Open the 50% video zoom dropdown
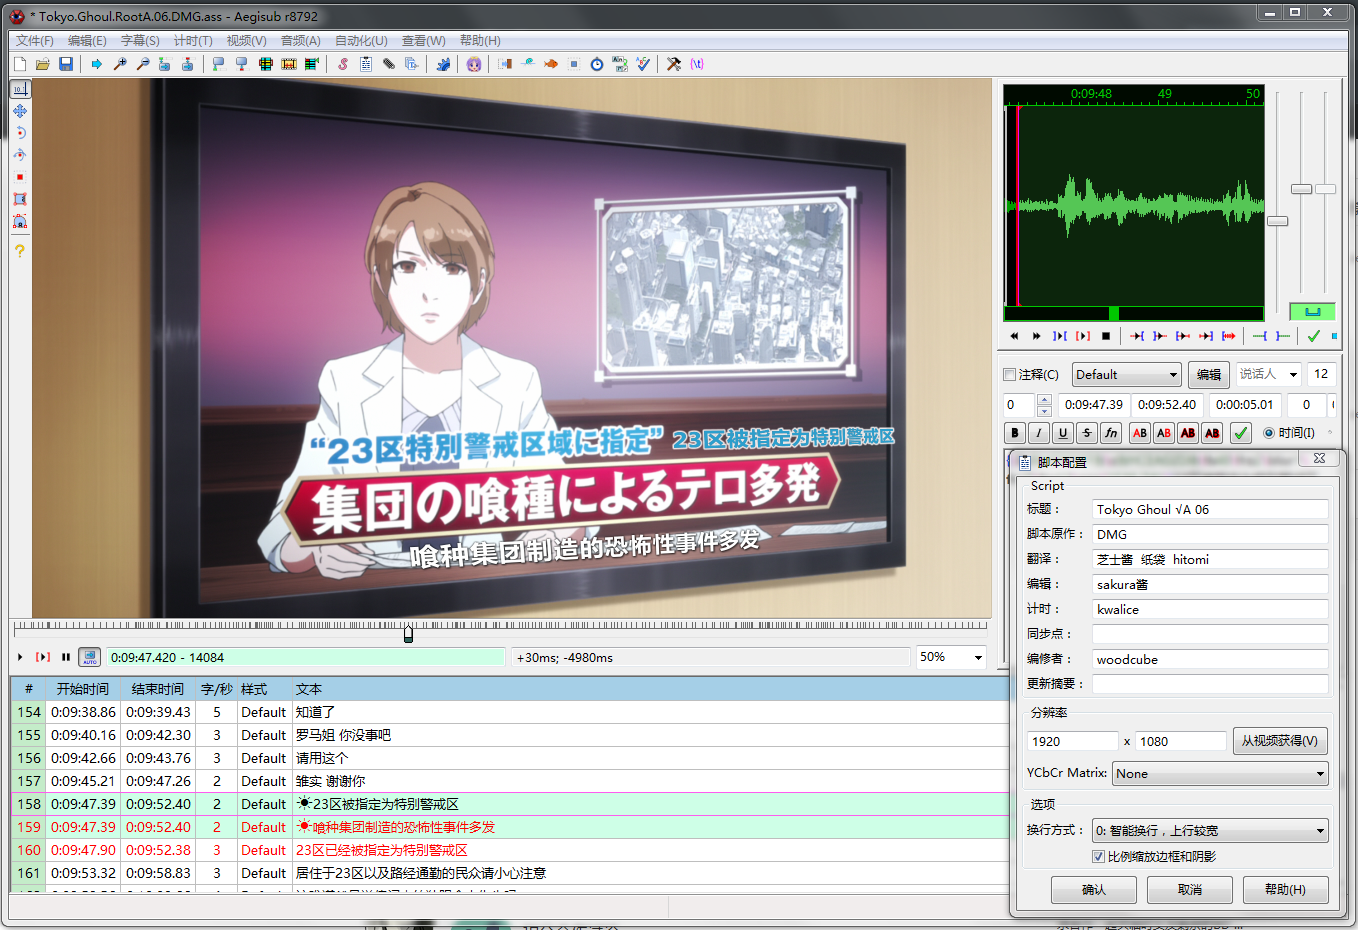The image size is (1358, 930). coord(952,657)
